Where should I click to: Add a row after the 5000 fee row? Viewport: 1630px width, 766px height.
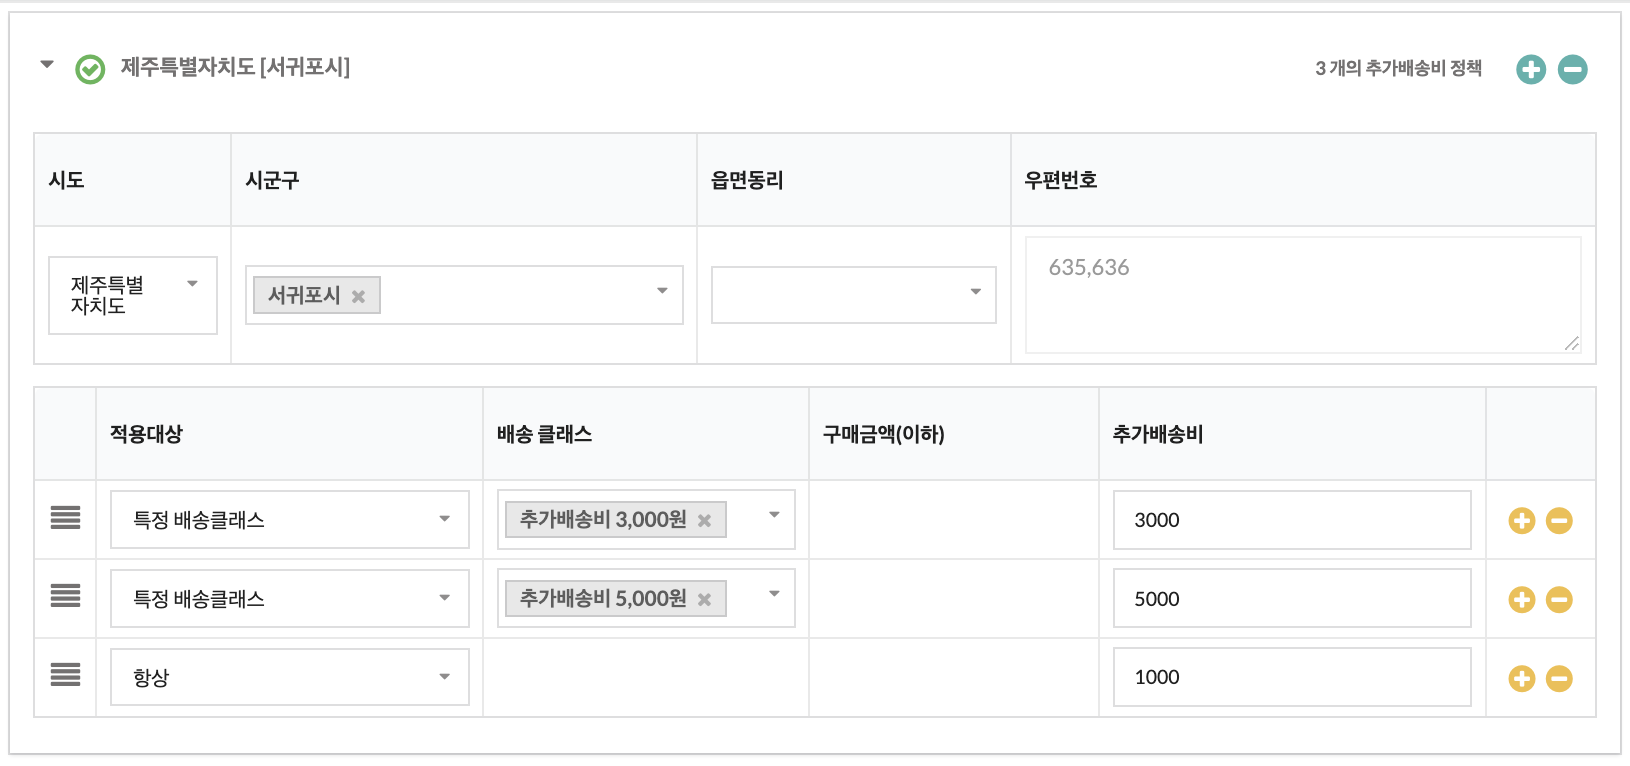click(x=1522, y=599)
